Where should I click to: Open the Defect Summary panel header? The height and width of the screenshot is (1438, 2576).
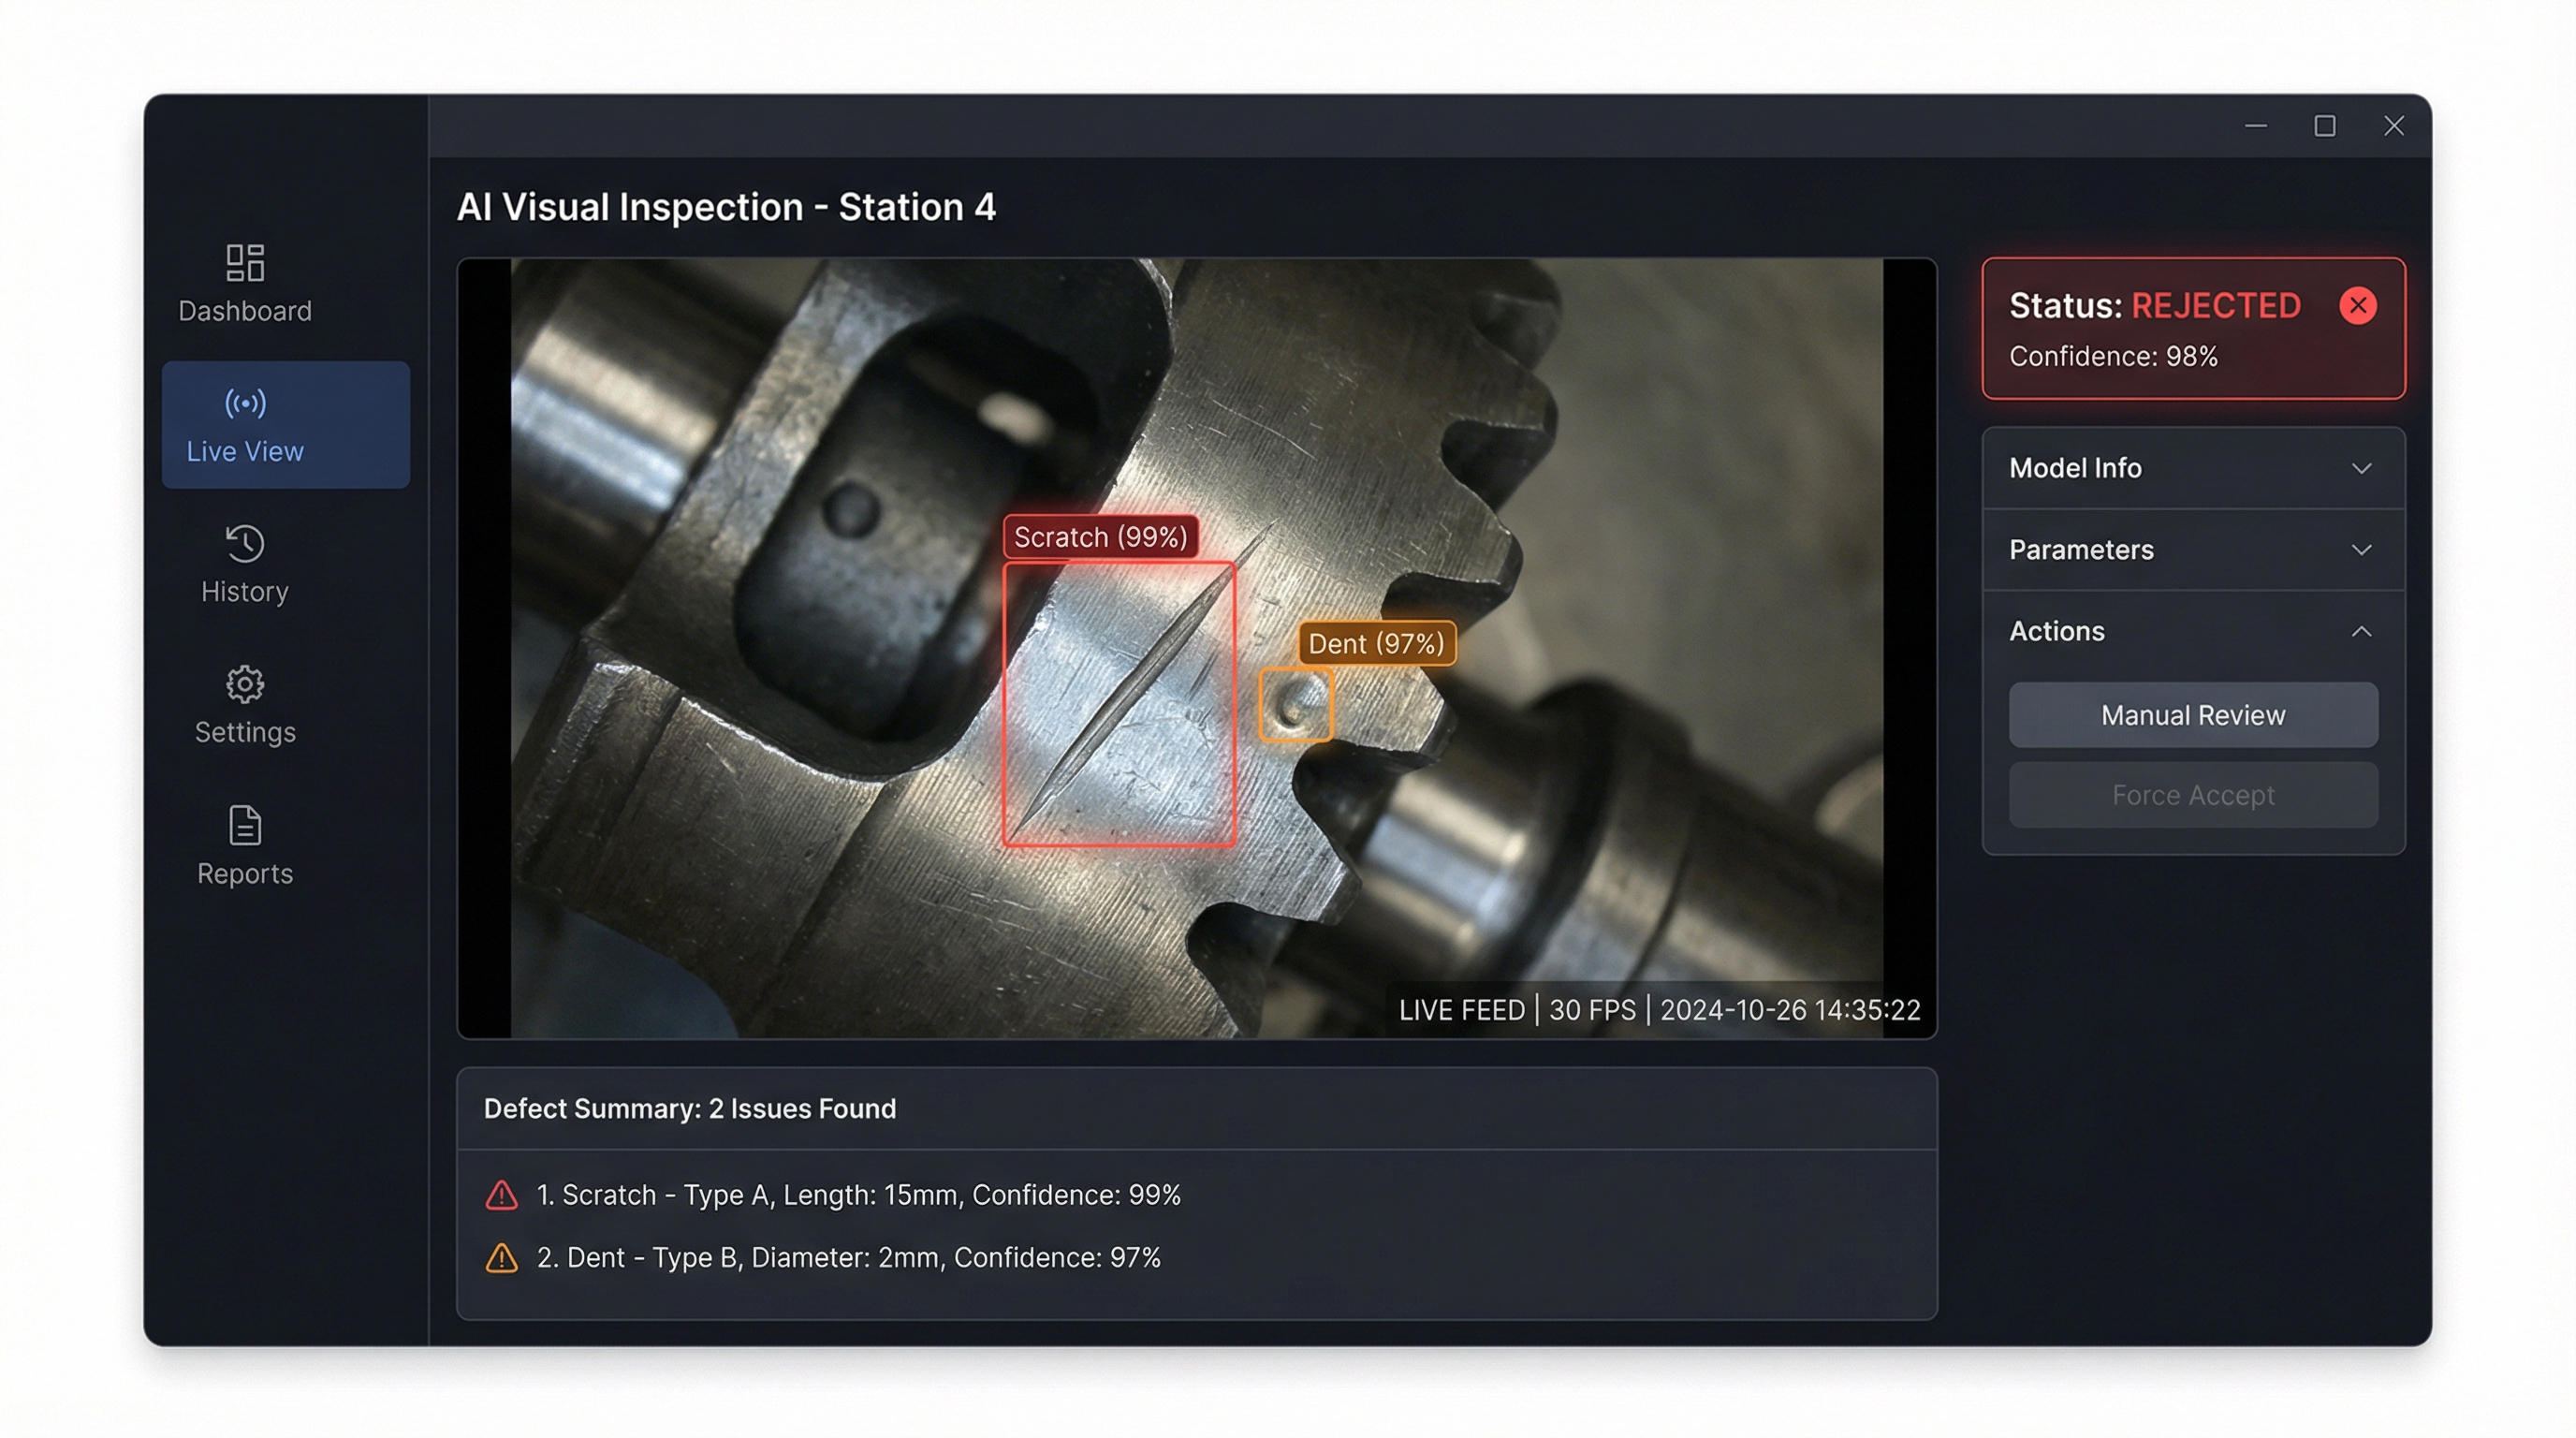coord(690,1108)
